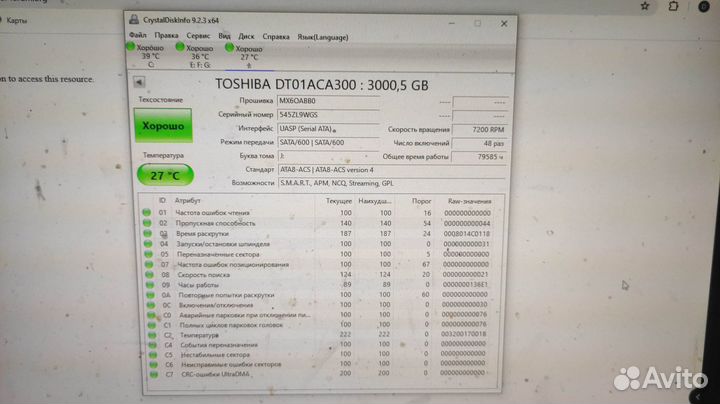Close the CrystalDiskInfo window

(504, 23)
